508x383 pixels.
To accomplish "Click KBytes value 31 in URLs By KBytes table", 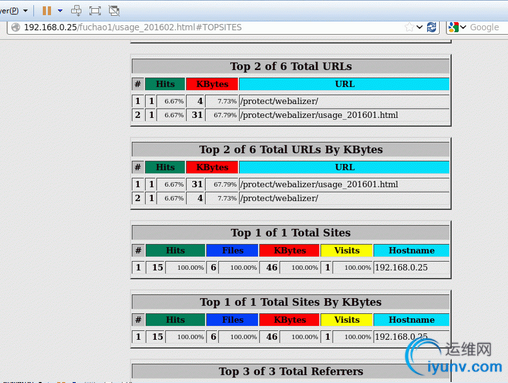I will 197,184.
